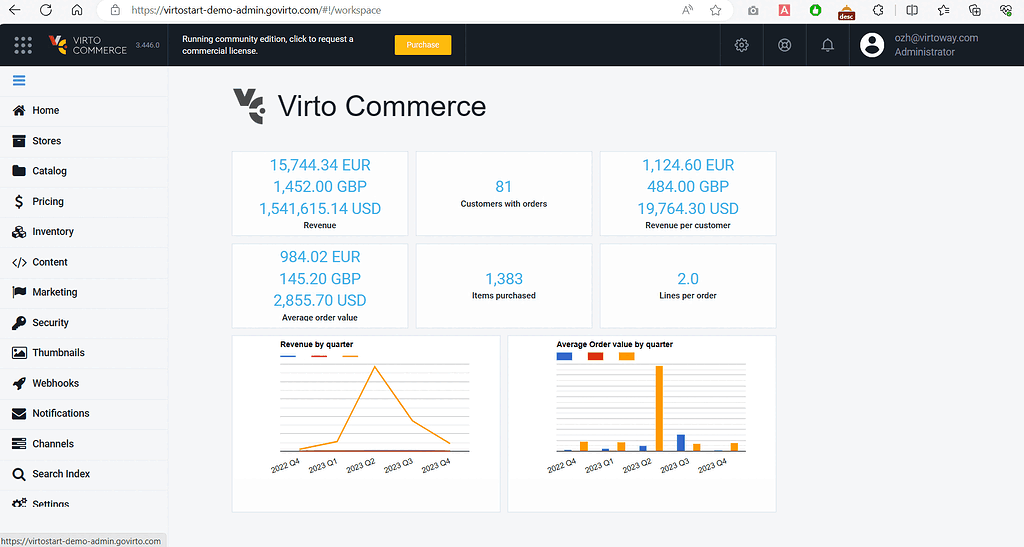This screenshot has width=1024, height=547.
Task: Click blue legend swatch in Average Order chart
Action: [x=564, y=356]
